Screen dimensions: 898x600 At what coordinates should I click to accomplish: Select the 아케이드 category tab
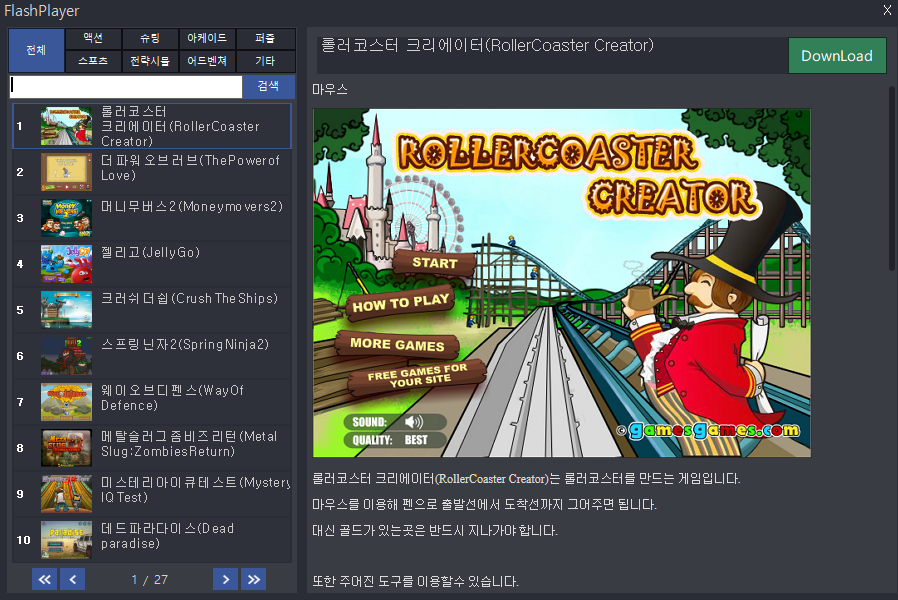click(x=207, y=38)
